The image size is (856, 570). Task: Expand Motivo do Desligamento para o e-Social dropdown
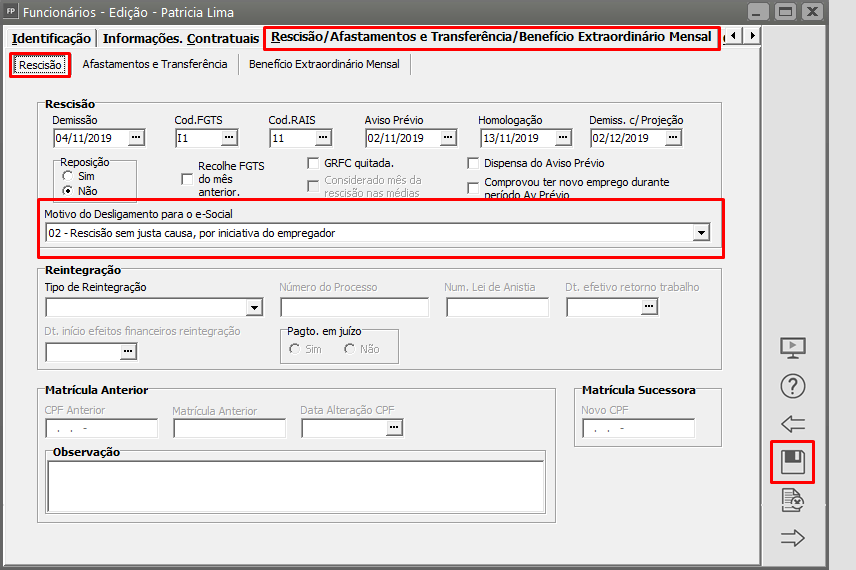(x=701, y=233)
